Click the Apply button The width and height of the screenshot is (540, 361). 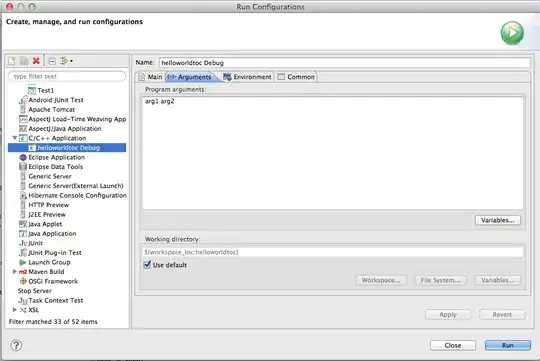448,314
